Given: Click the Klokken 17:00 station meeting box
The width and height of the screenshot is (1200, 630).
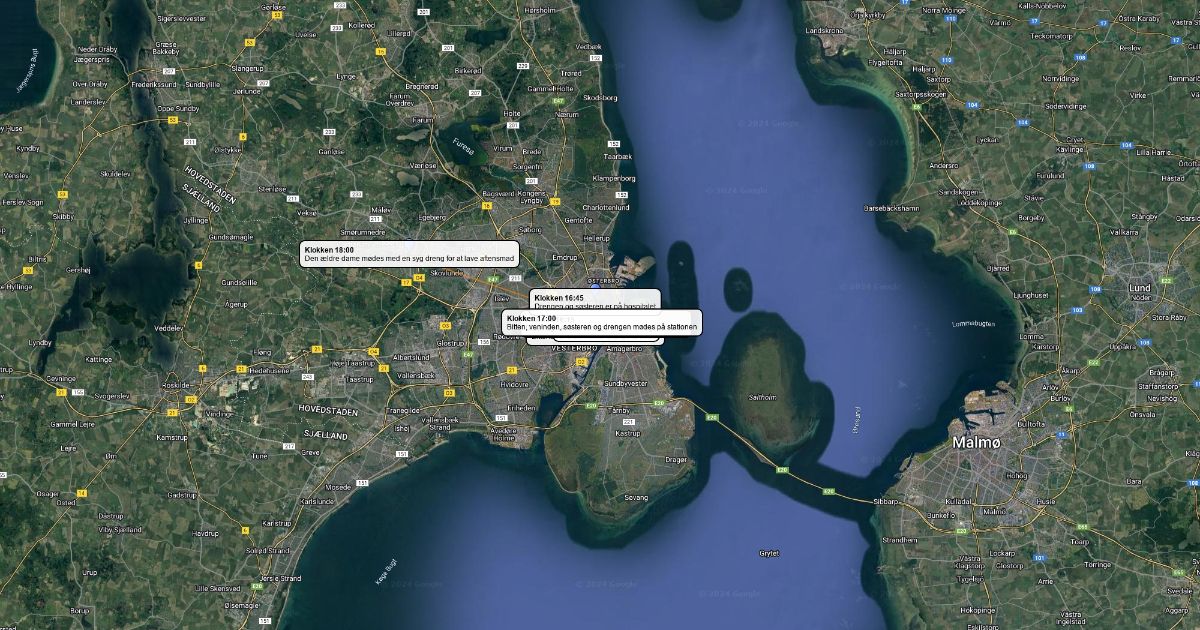Looking at the screenshot, I should tap(601, 322).
